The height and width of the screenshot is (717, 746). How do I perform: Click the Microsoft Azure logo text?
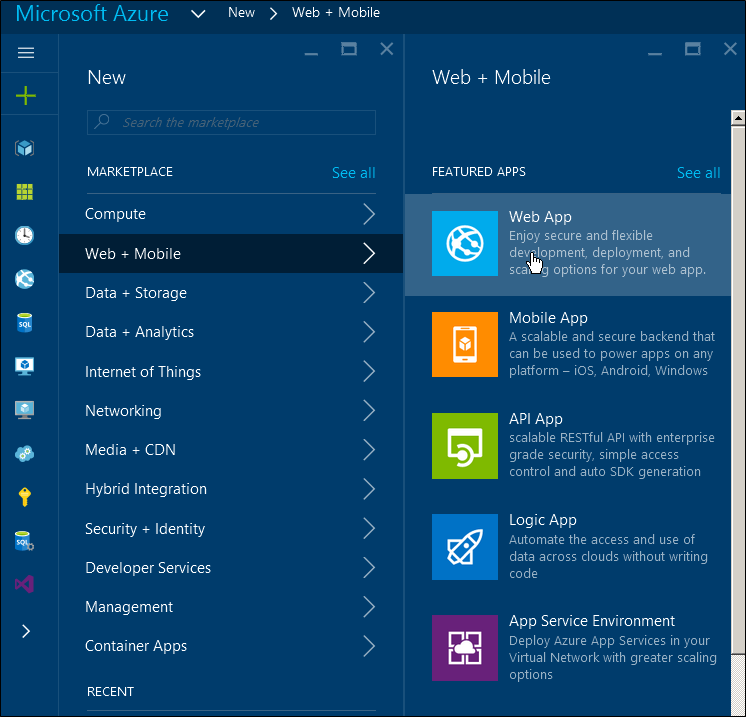[x=92, y=14]
